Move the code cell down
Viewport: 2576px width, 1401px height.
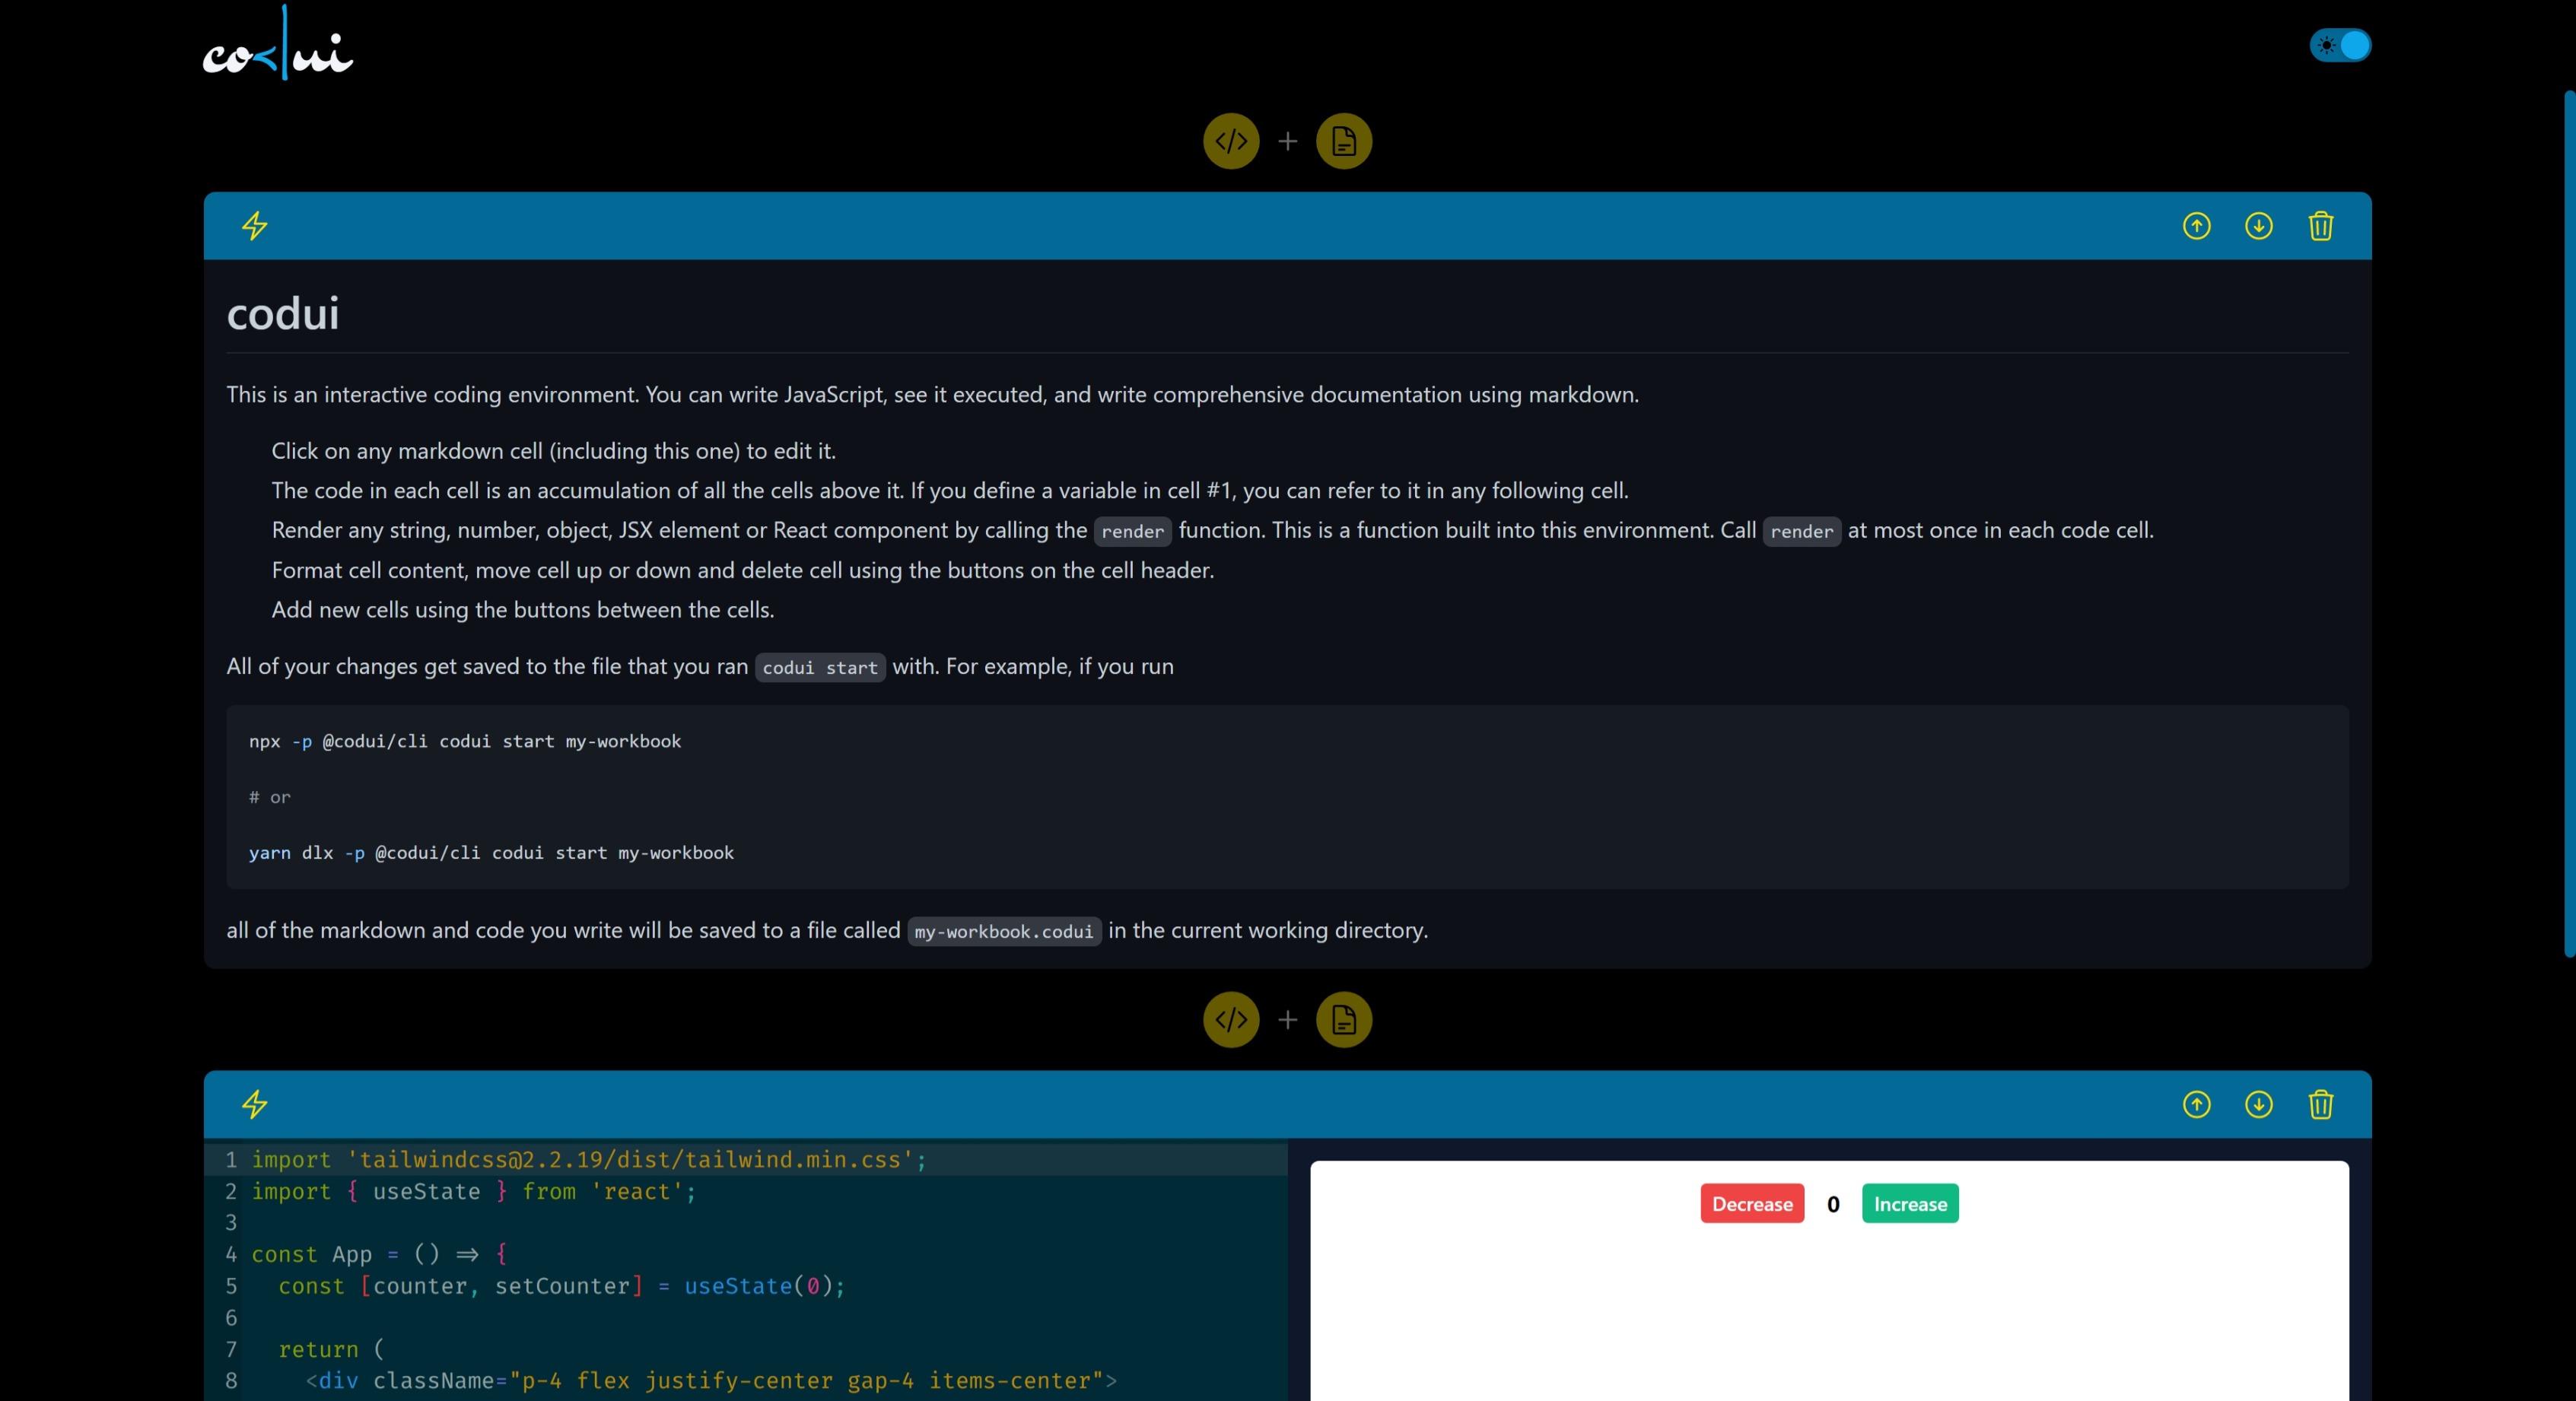(2258, 1104)
